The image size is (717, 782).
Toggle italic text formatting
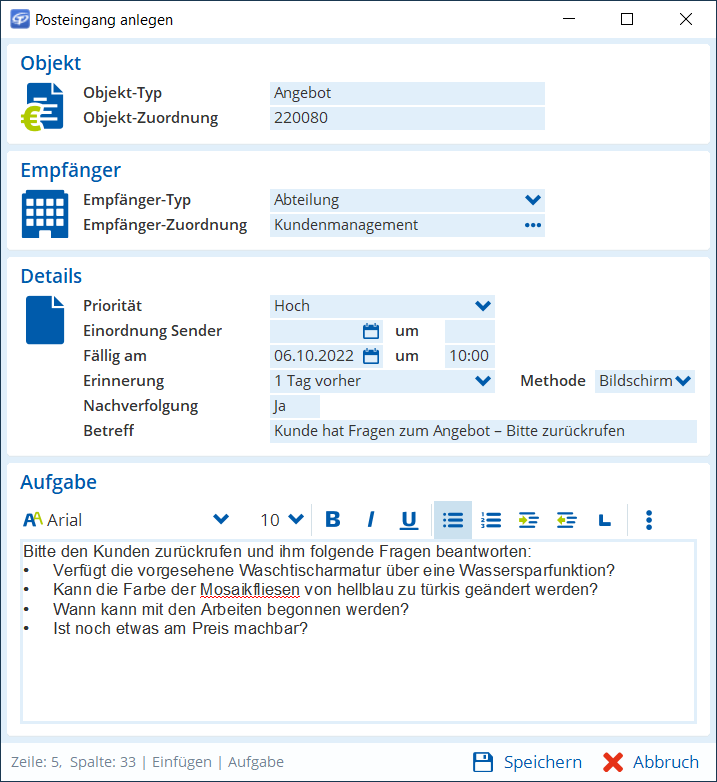[371, 520]
